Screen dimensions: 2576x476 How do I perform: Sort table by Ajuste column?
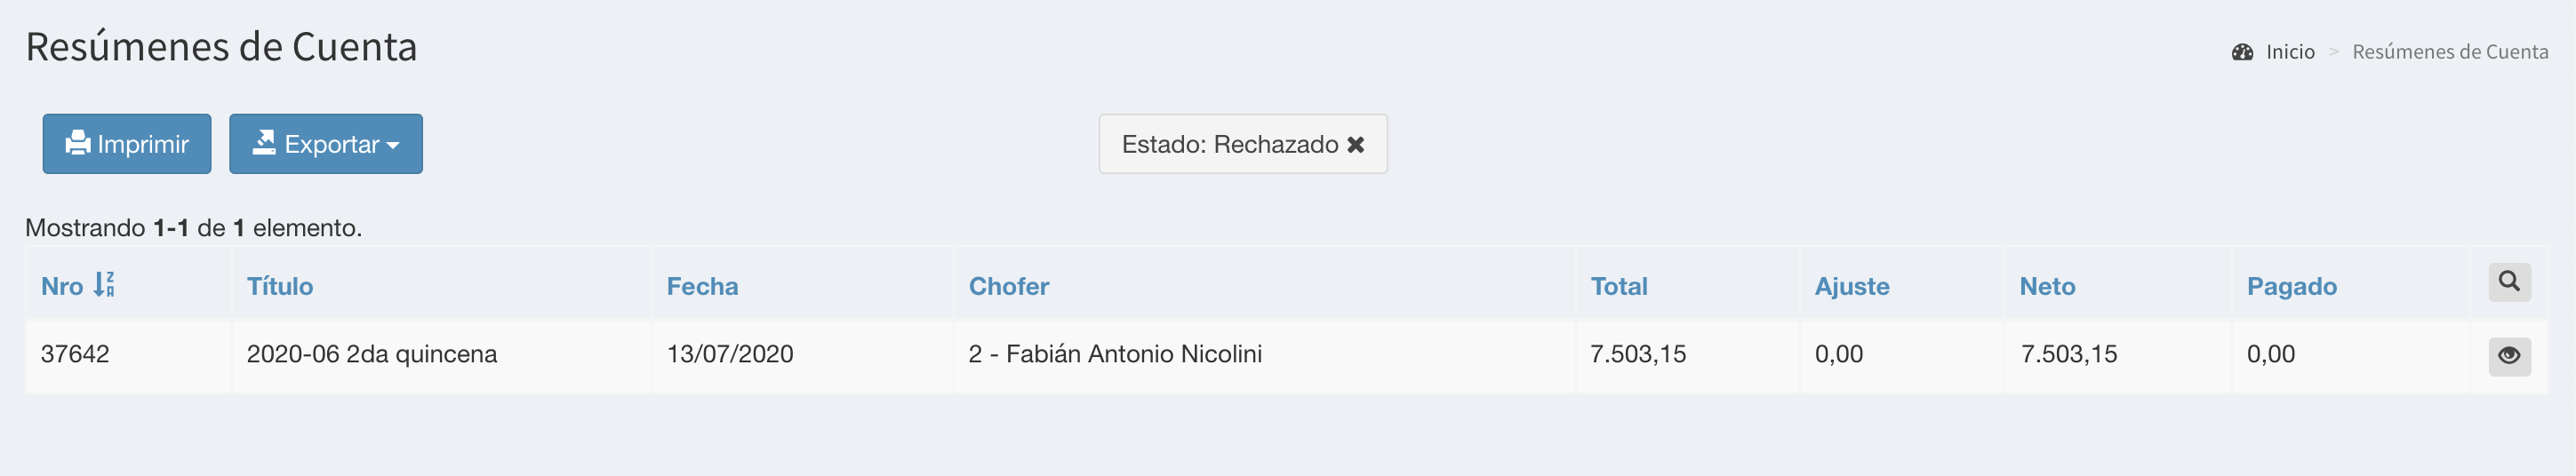click(1851, 287)
